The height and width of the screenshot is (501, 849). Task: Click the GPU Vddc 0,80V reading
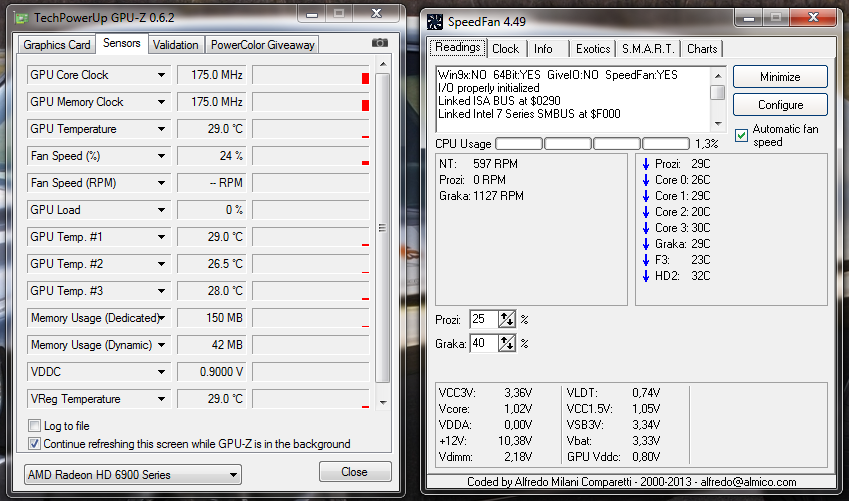click(613, 457)
